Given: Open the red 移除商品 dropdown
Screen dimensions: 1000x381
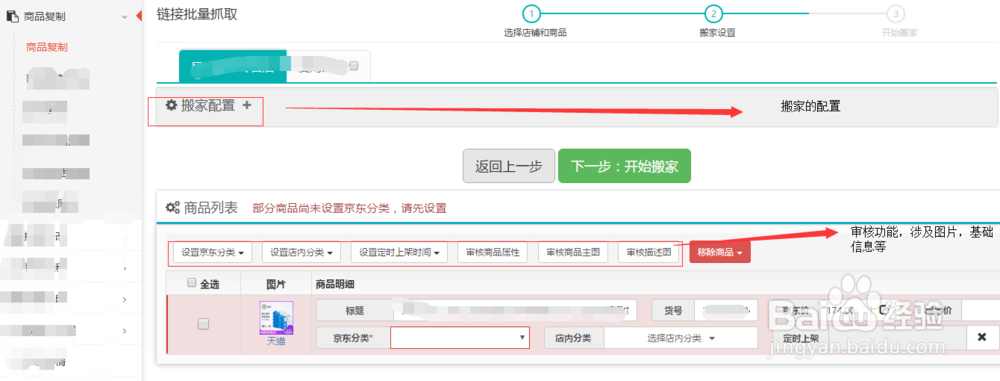Looking at the screenshot, I should pos(719,252).
